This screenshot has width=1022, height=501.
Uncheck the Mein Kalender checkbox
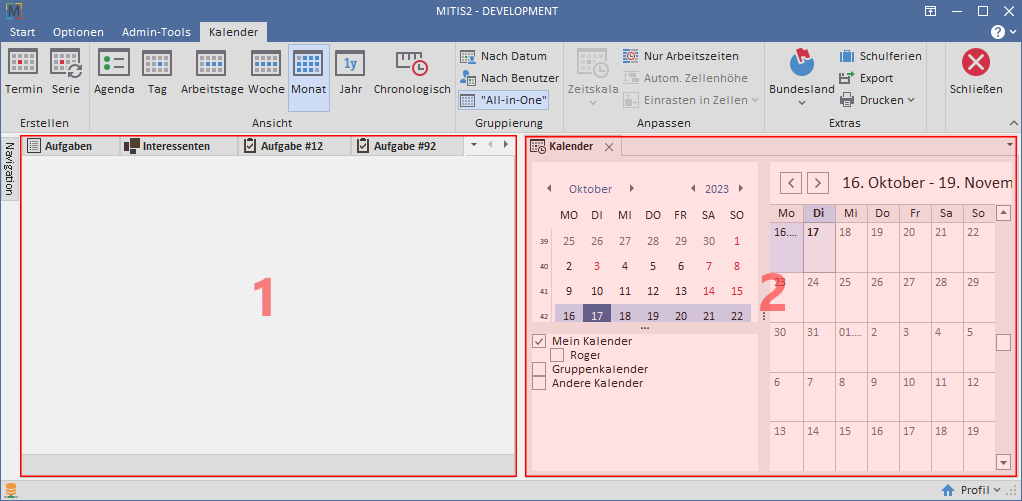(x=539, y=341)
